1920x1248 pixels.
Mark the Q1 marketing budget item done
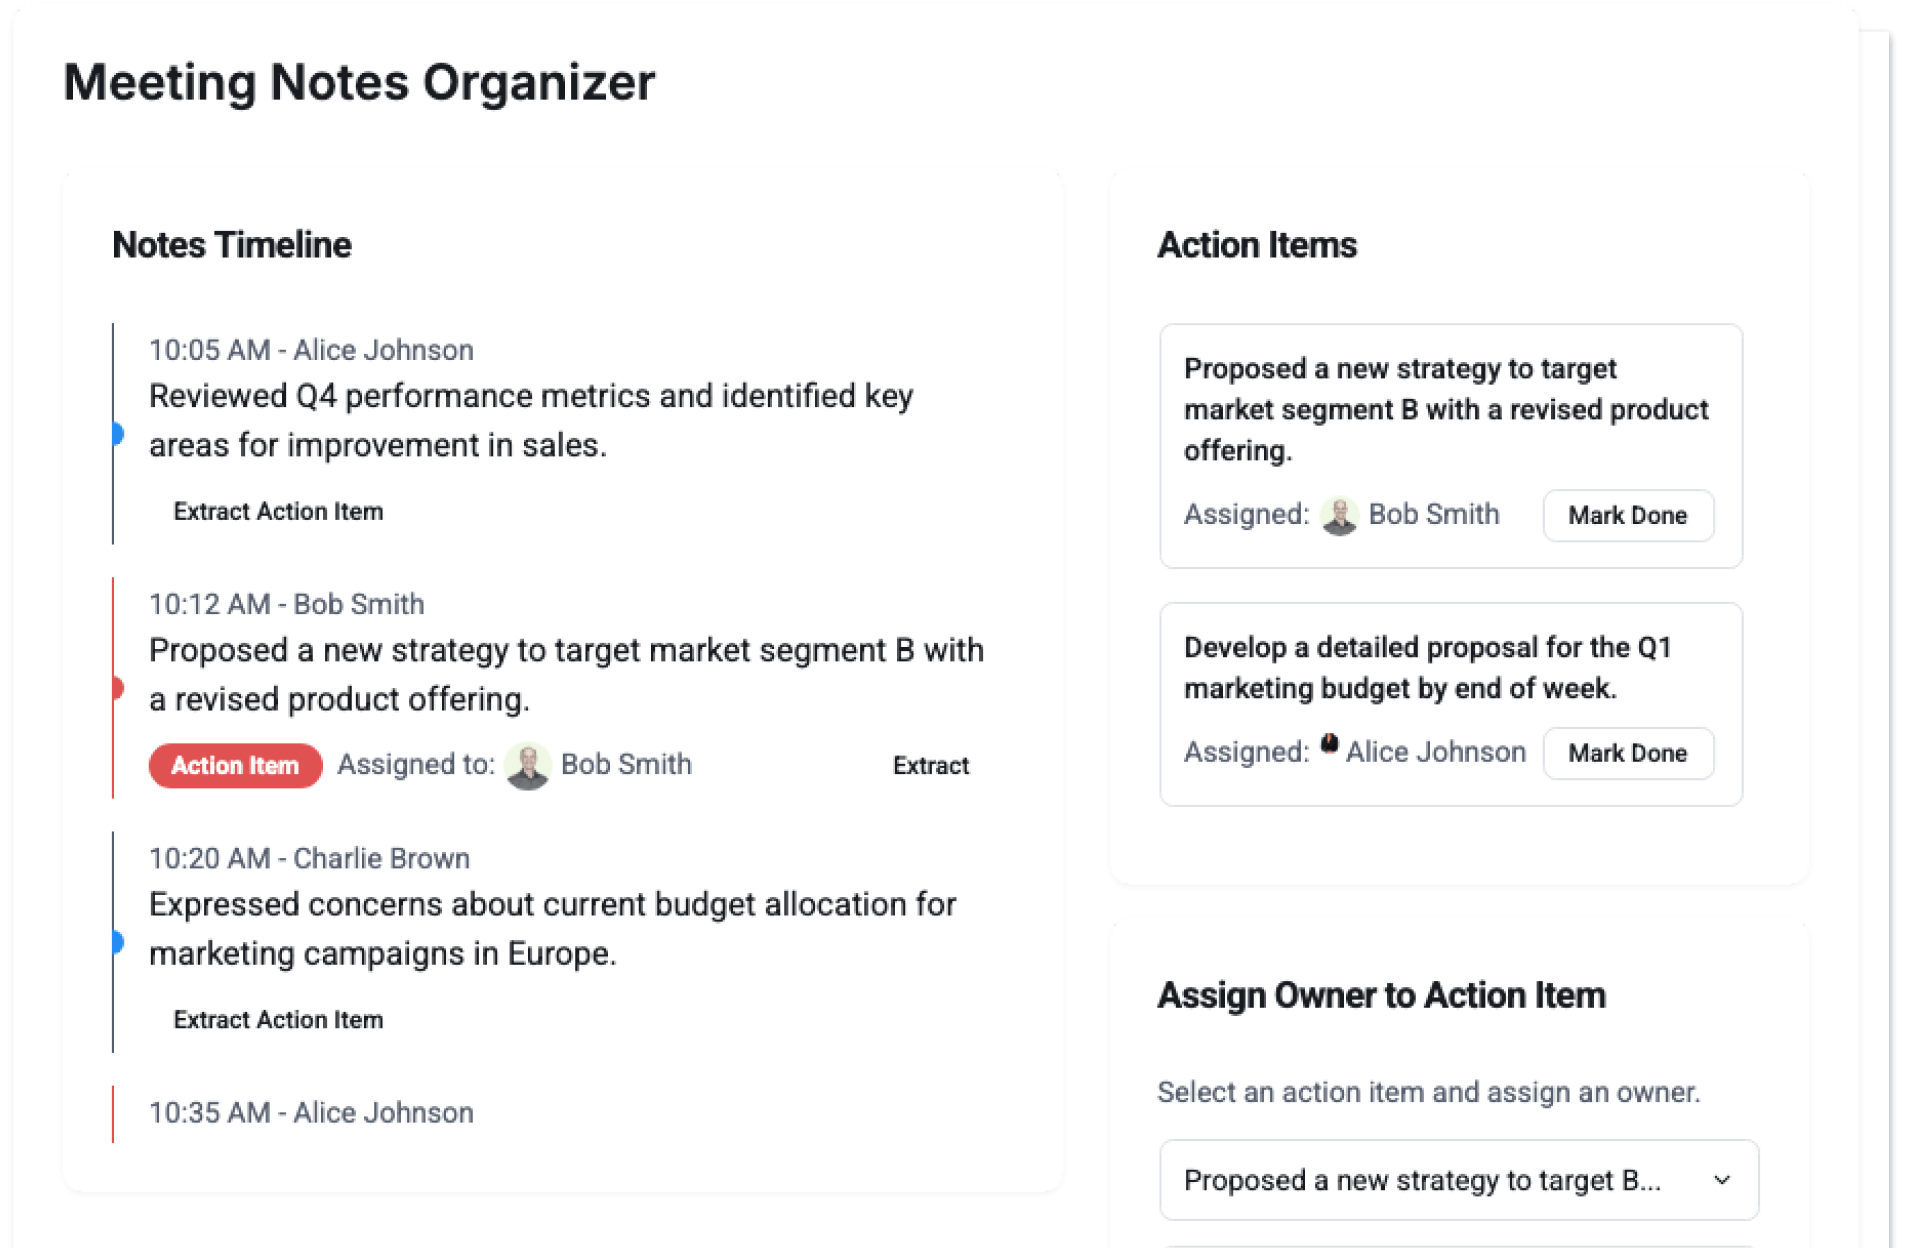point(1626,754)
